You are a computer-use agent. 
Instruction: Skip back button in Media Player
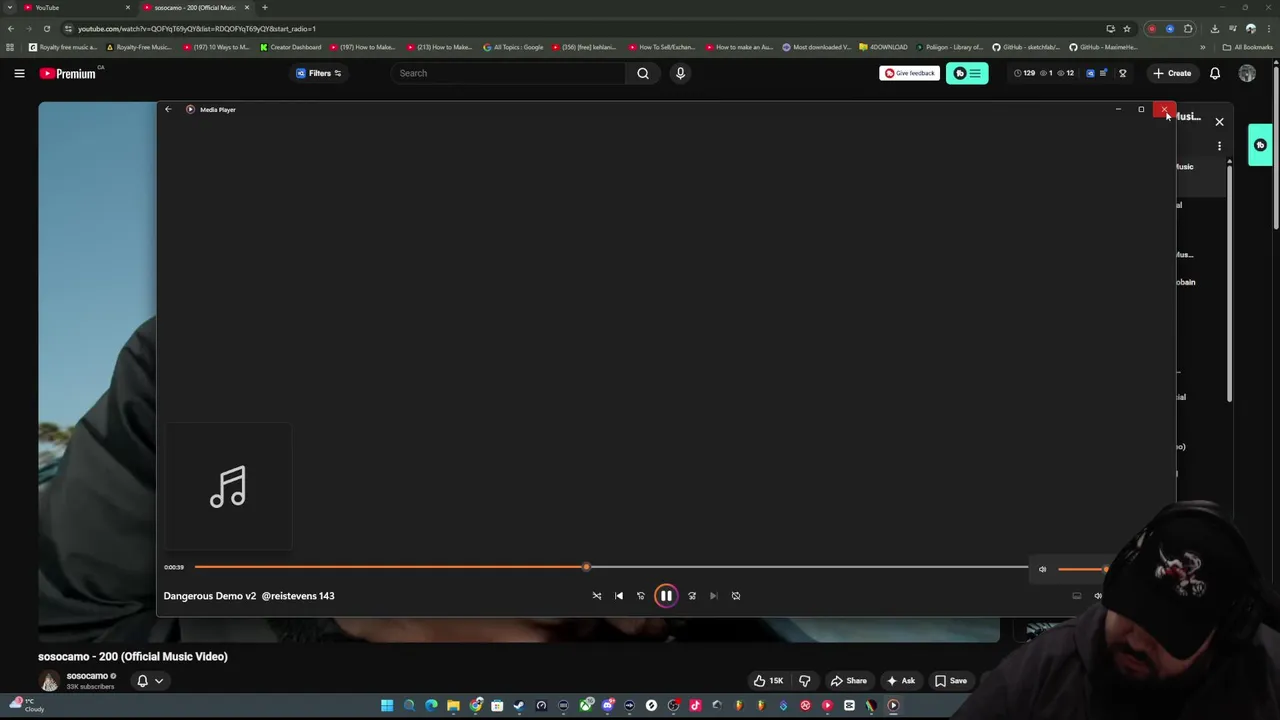click(x=641, y=596)
